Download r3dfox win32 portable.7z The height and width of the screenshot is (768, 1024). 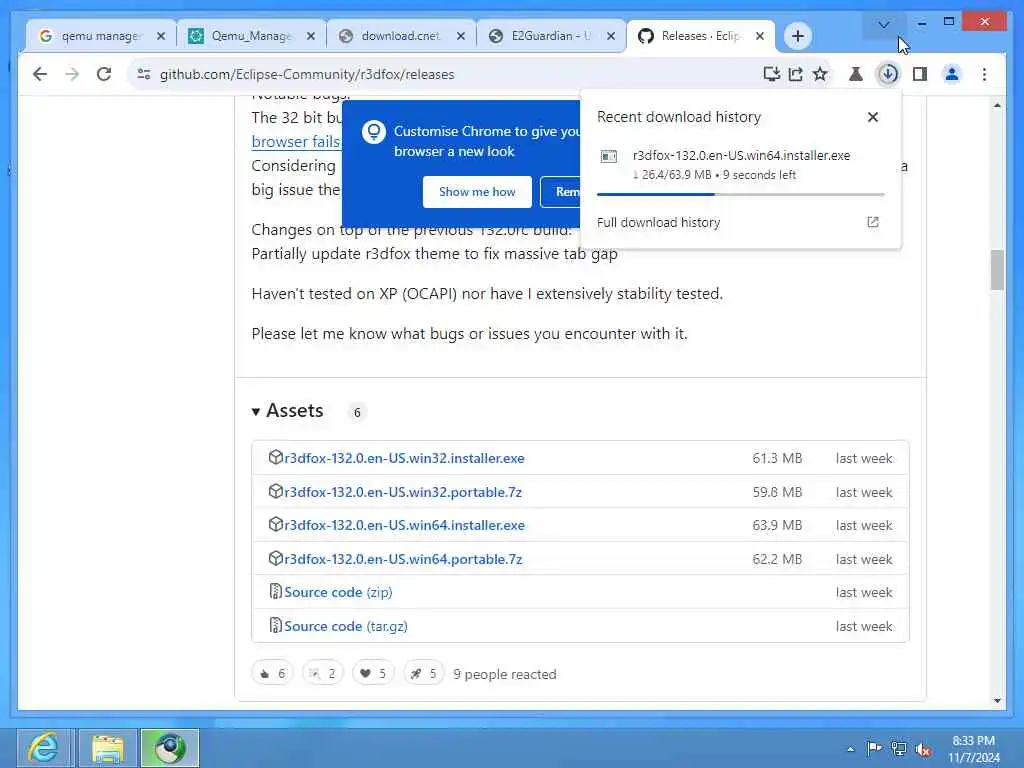(403, 492)
